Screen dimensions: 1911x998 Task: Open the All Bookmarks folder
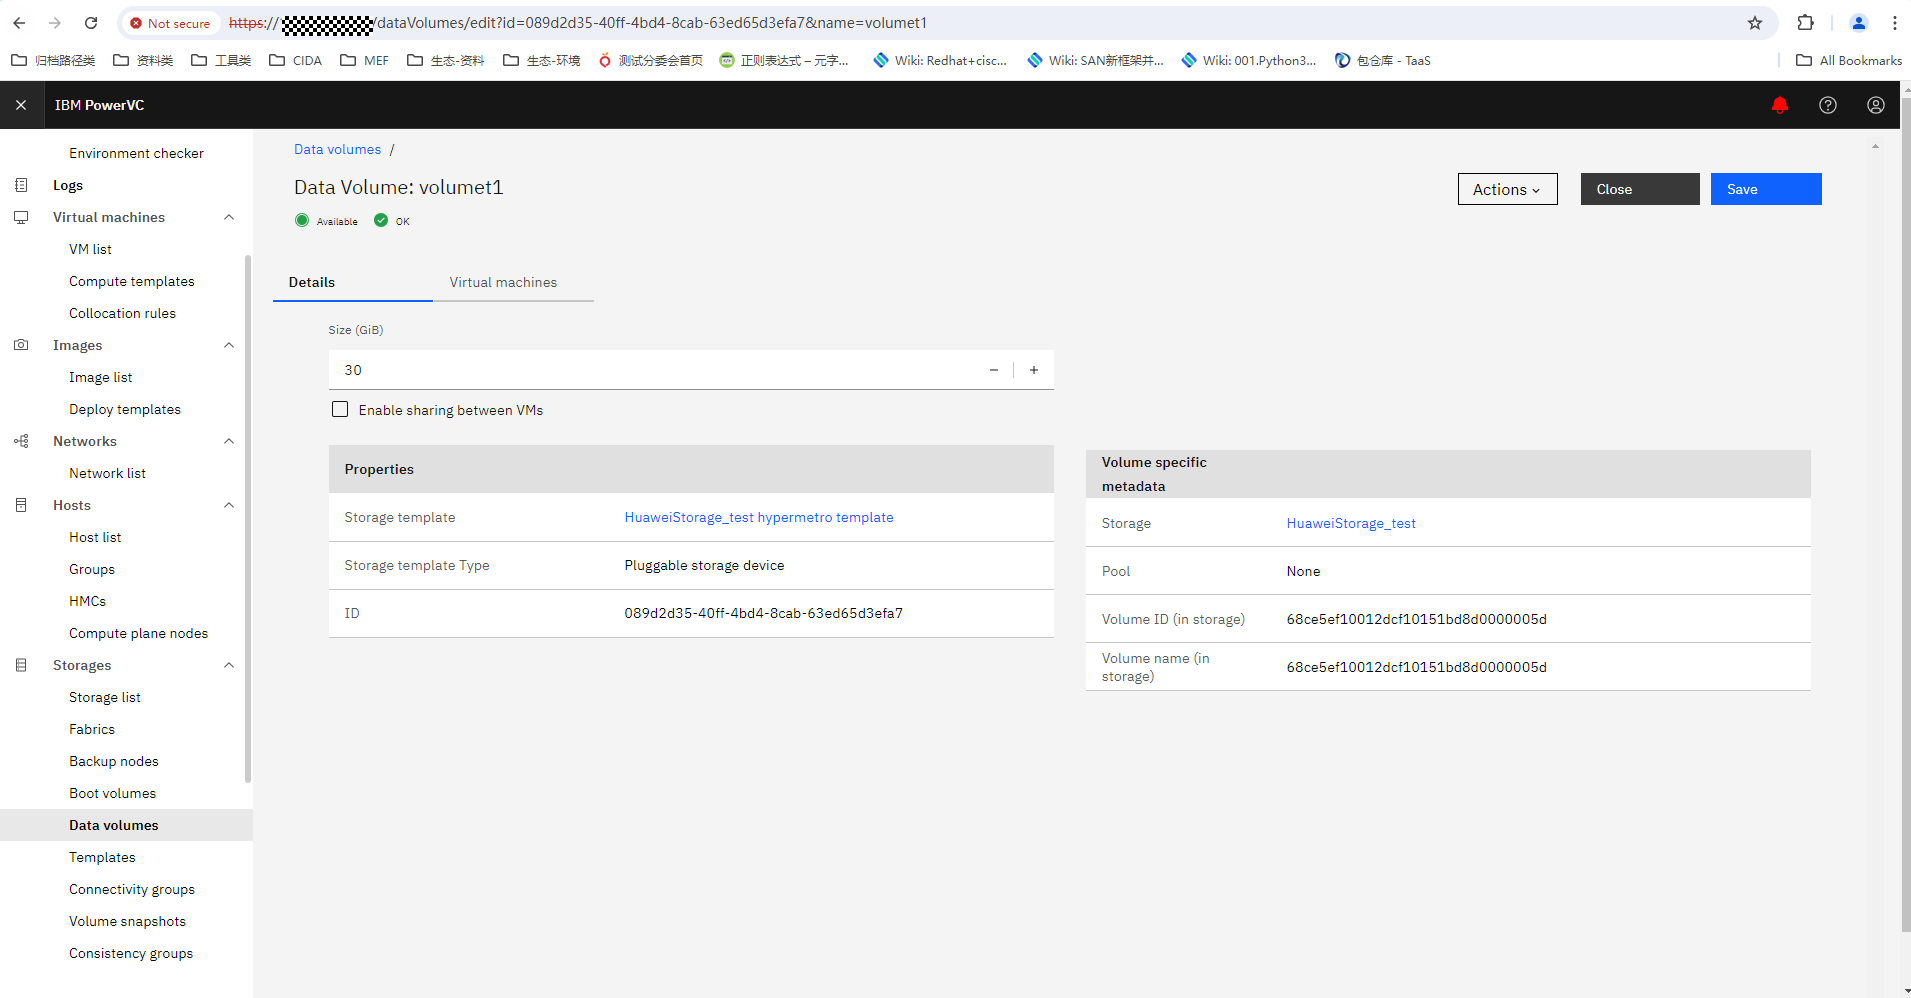[x=1849, y=61]
